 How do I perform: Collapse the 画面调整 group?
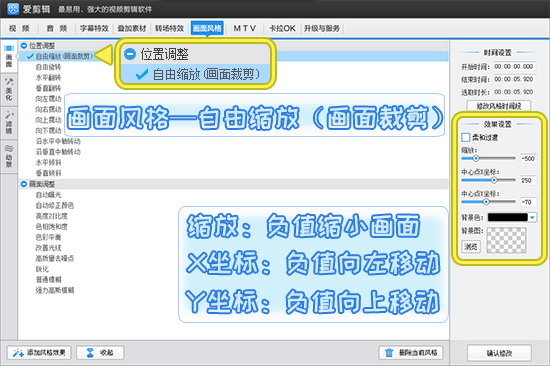click(x=24, y=184)
